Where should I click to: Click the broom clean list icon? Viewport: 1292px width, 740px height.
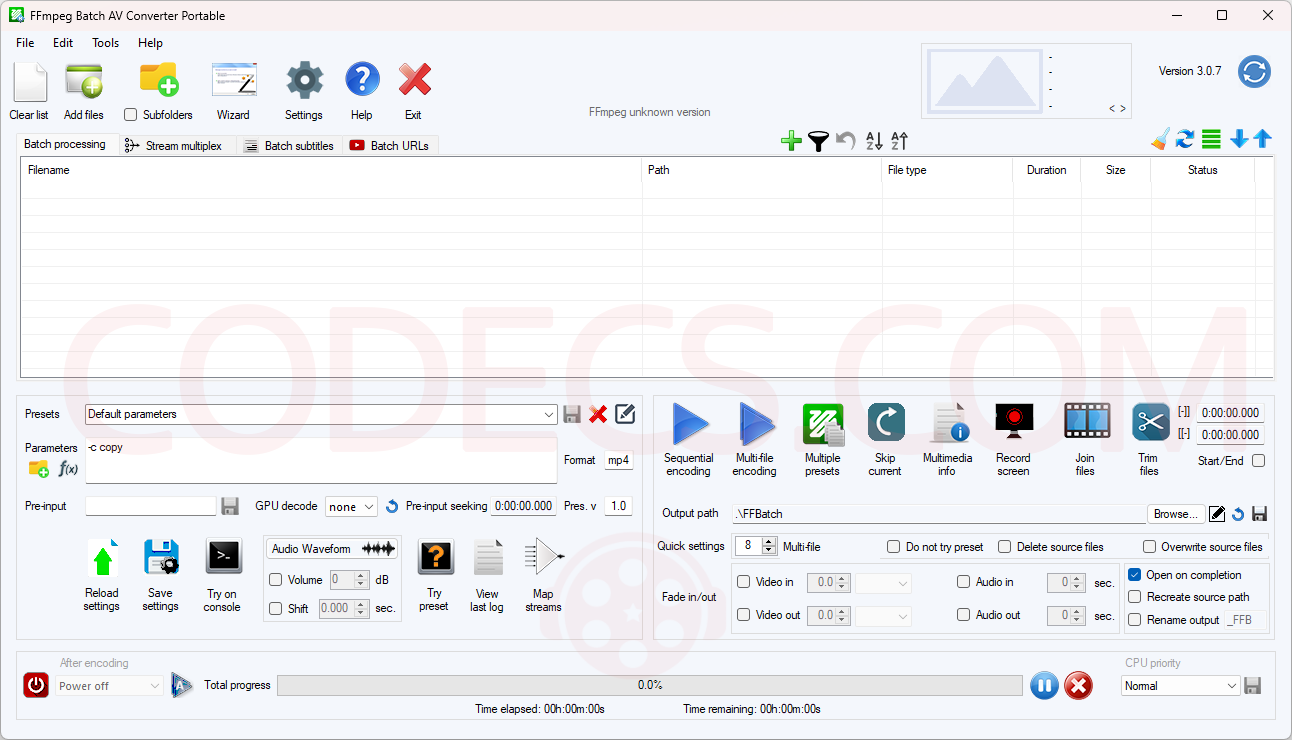point(1160,139)
